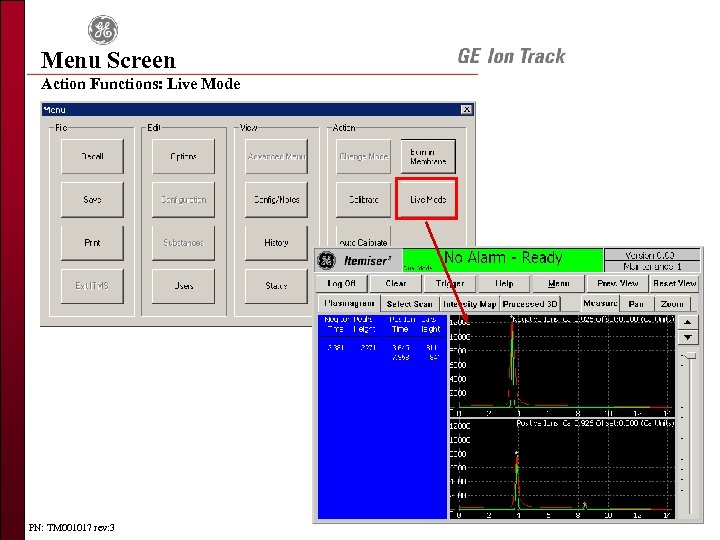Switch to the Intensity Map tab

click(x=469, y=304)
